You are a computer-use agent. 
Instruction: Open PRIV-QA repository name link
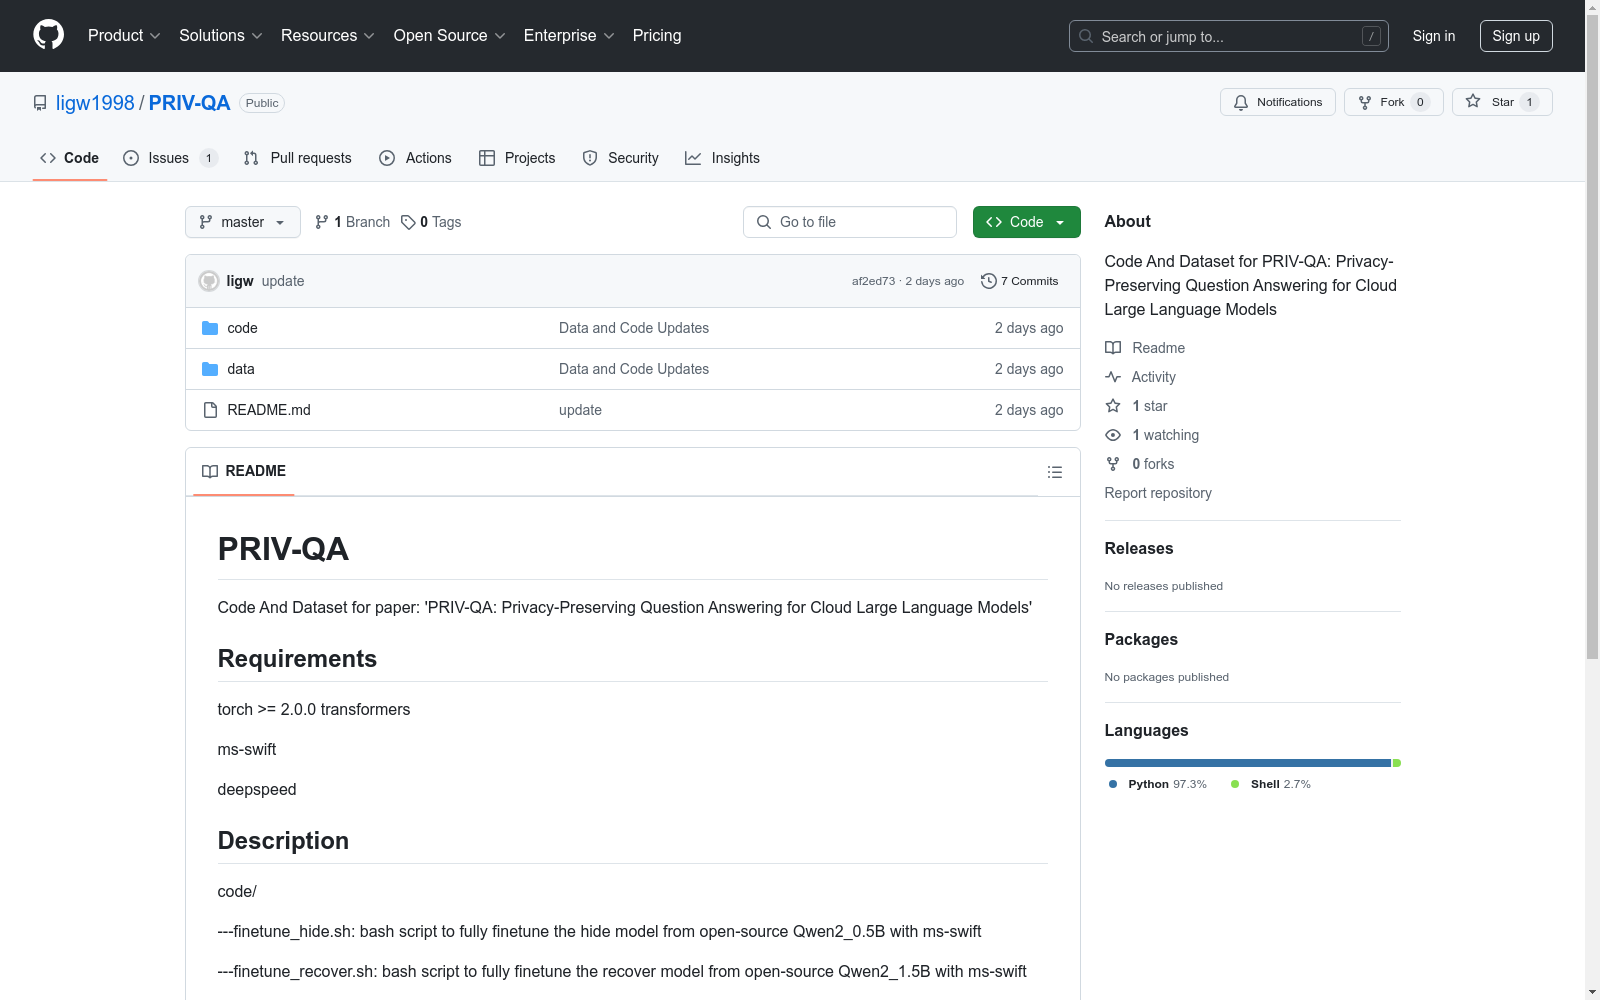pyautogui.click(x=189, y=103)
